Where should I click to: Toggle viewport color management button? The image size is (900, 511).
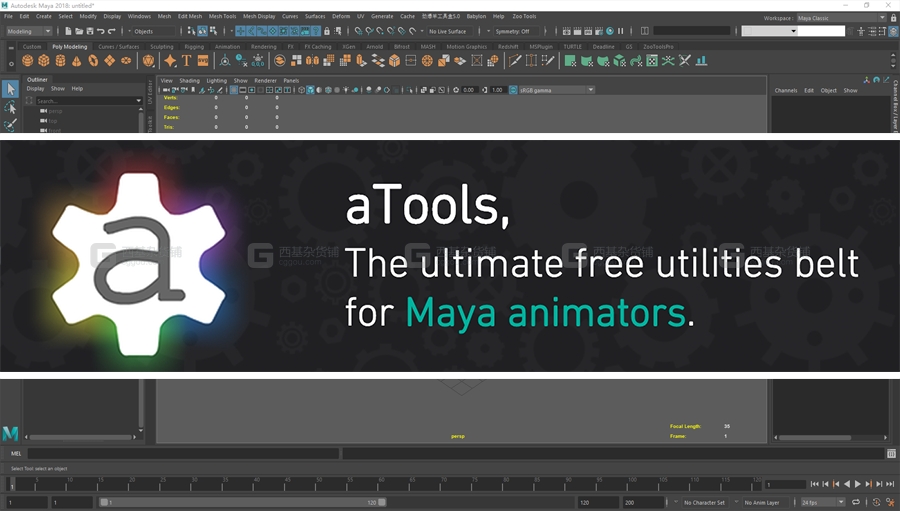click(513, 90)
